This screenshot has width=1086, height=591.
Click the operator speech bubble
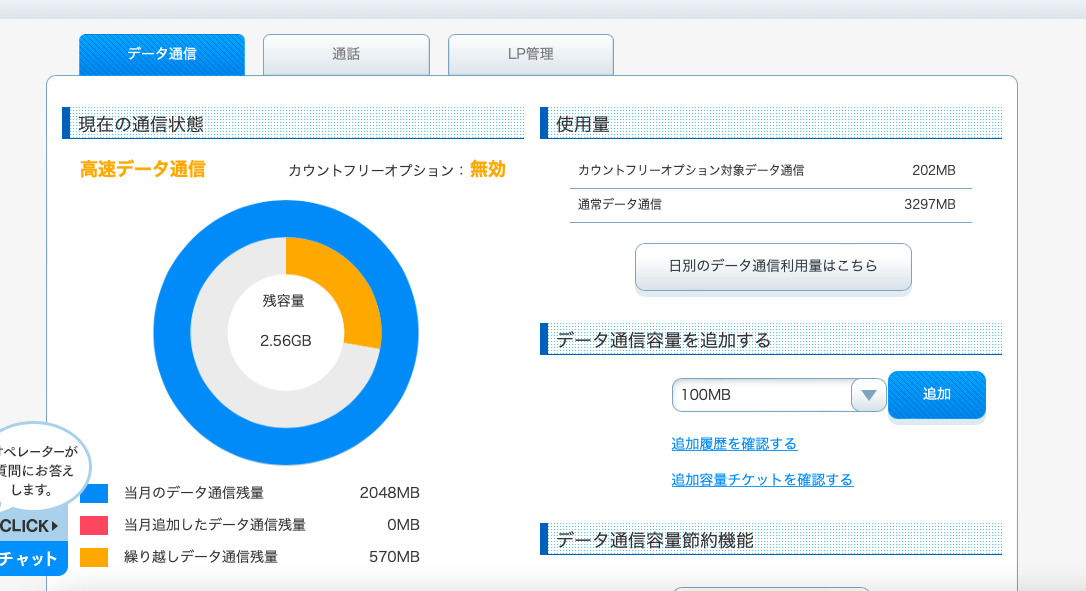coord(38,471)
